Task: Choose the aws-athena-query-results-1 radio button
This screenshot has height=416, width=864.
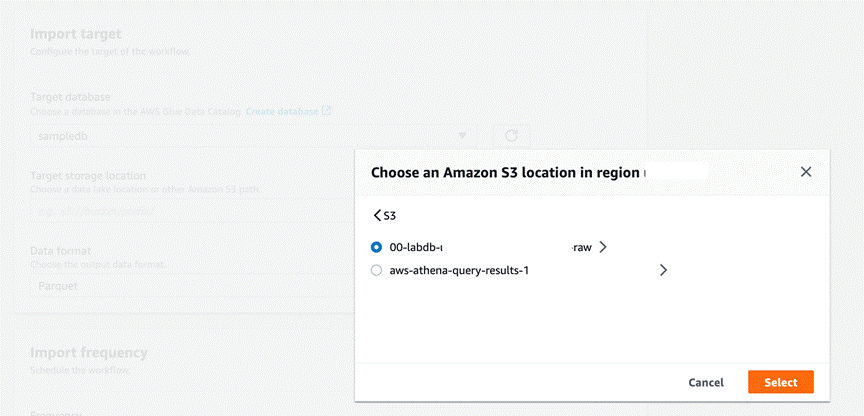Action: (376, 270)
